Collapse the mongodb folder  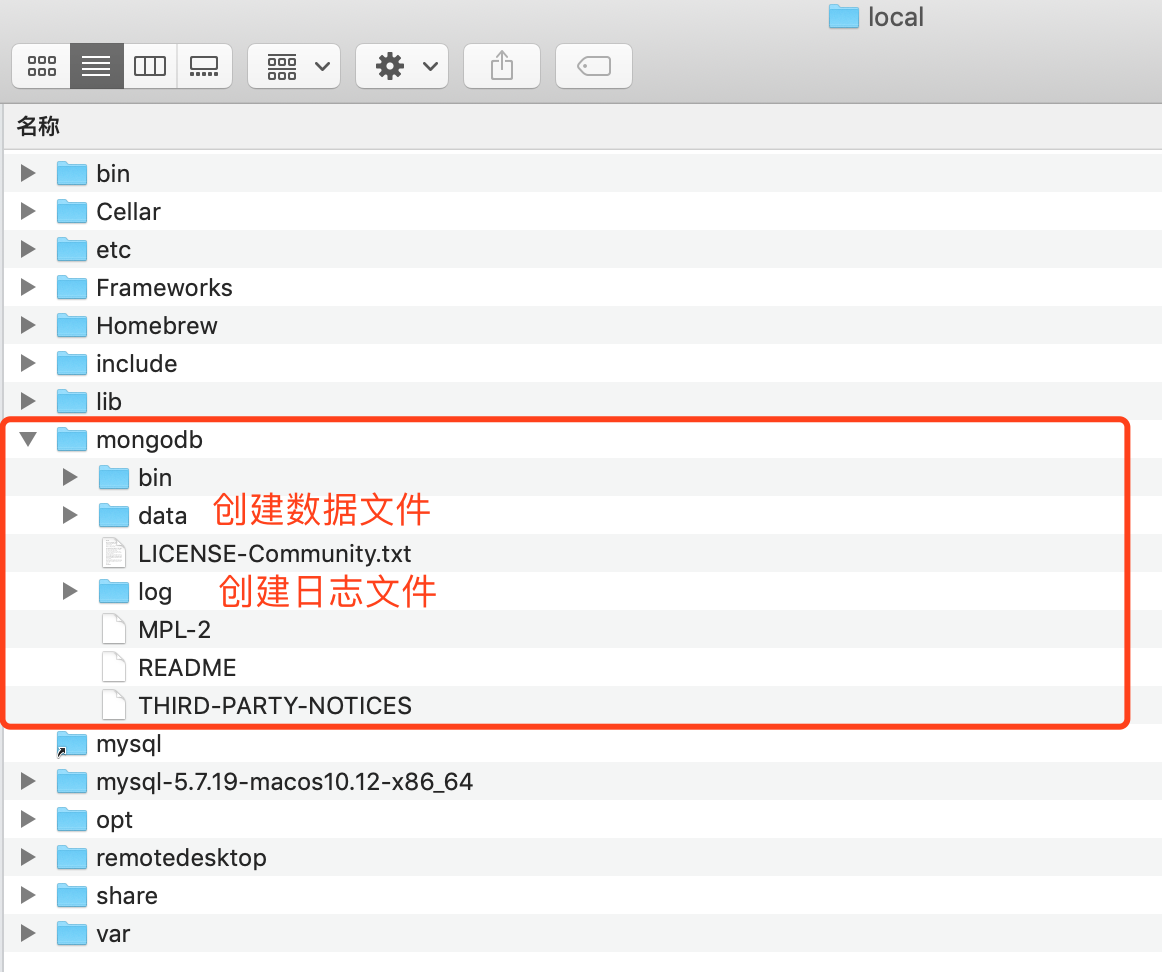[x=28, y=439]
